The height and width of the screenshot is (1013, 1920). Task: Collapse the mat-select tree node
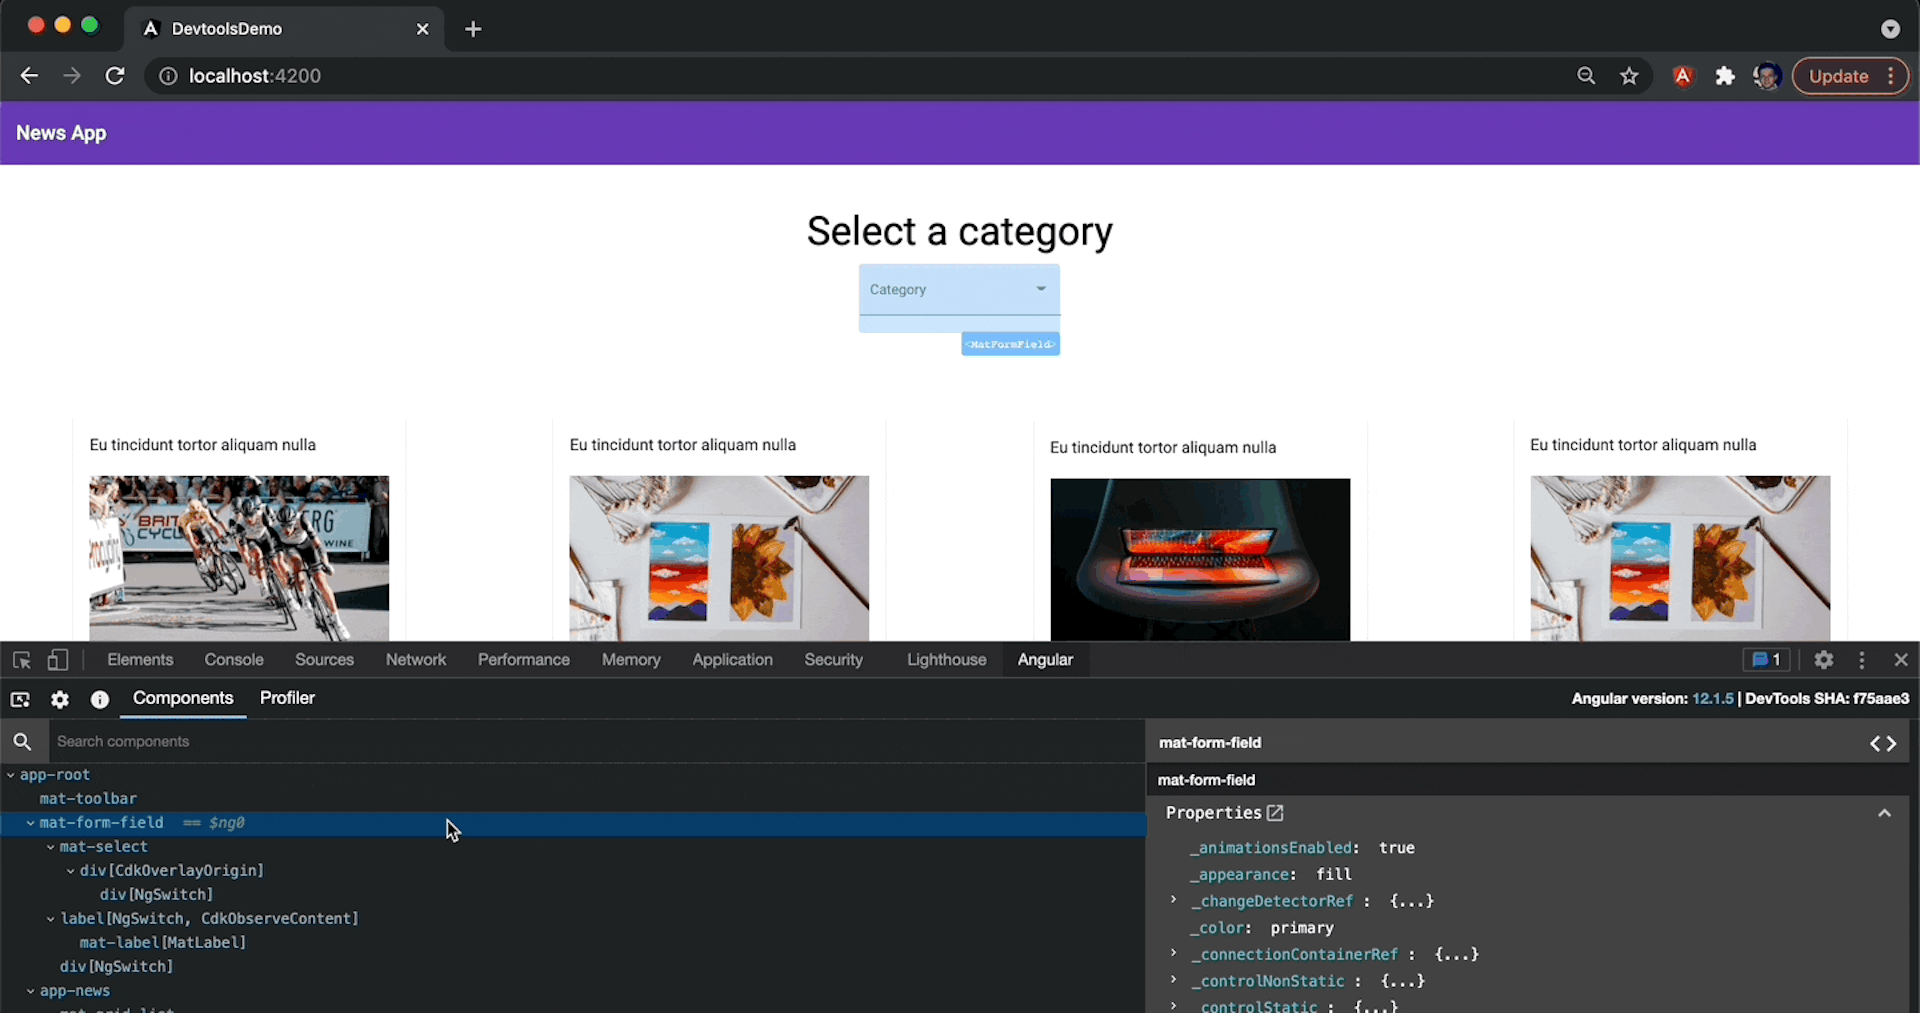[x=52, y=847]
